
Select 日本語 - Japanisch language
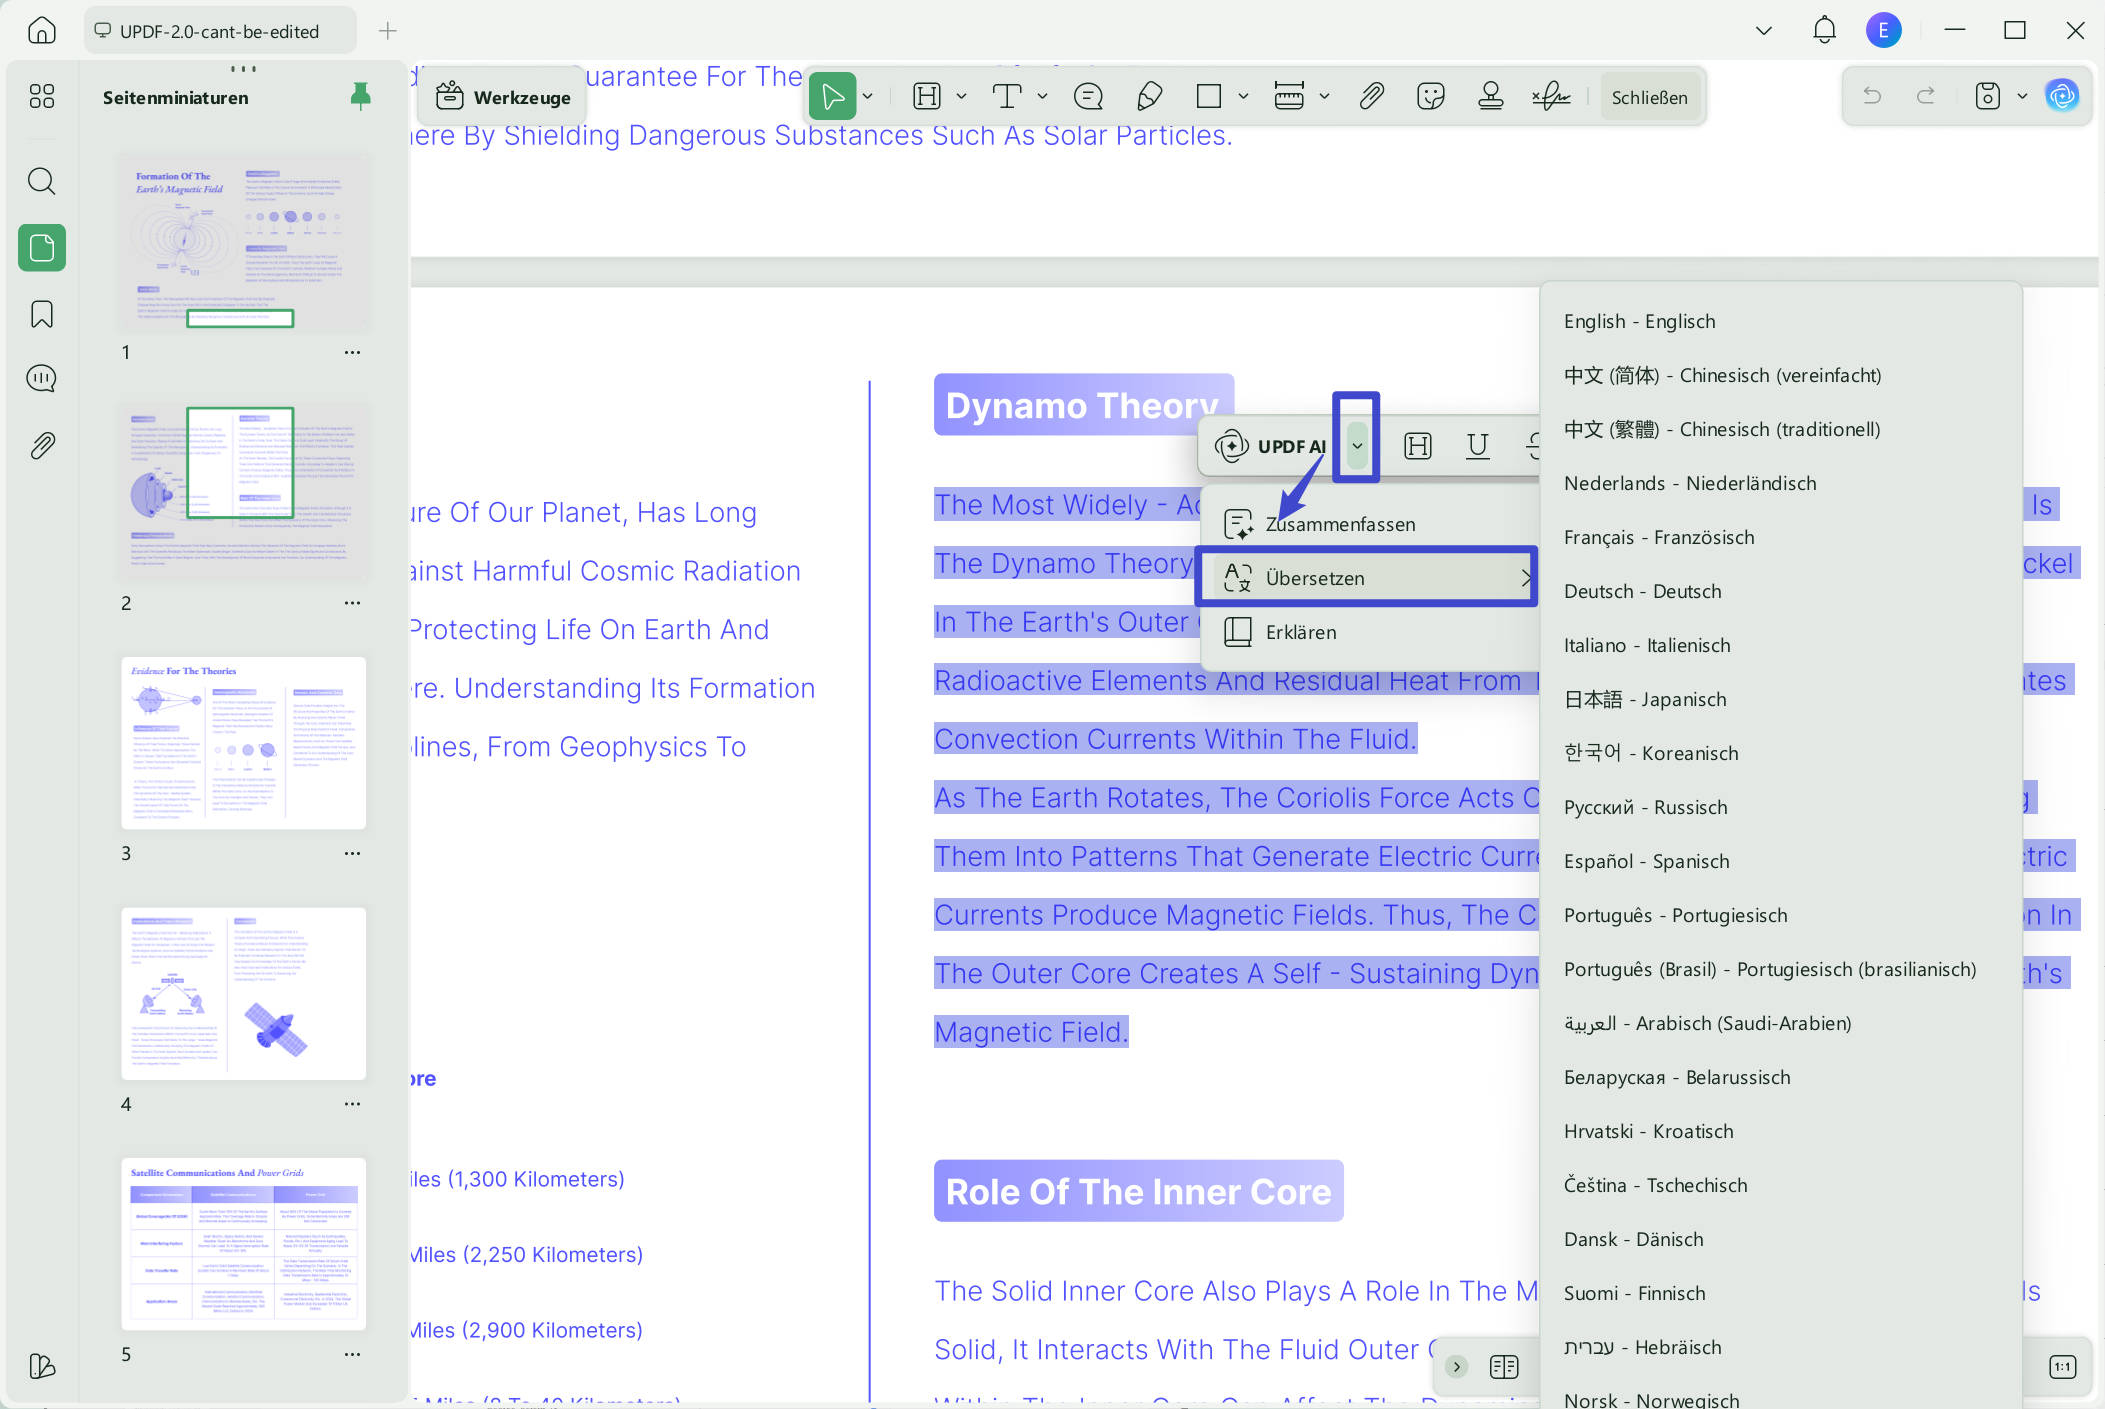(x=1780, y=699)
